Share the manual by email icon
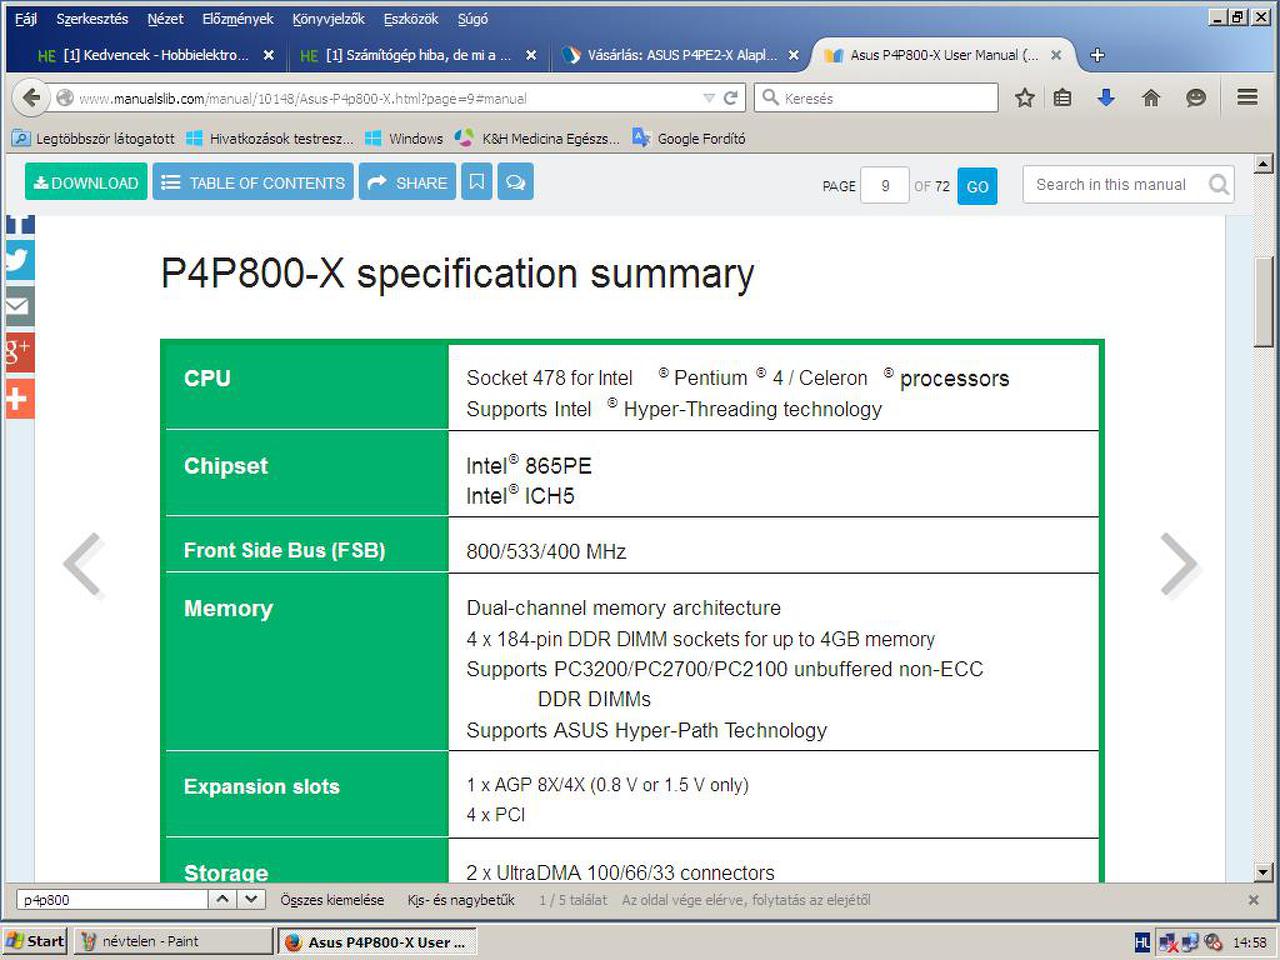1280x960 pixels. (x=19, y=306)
